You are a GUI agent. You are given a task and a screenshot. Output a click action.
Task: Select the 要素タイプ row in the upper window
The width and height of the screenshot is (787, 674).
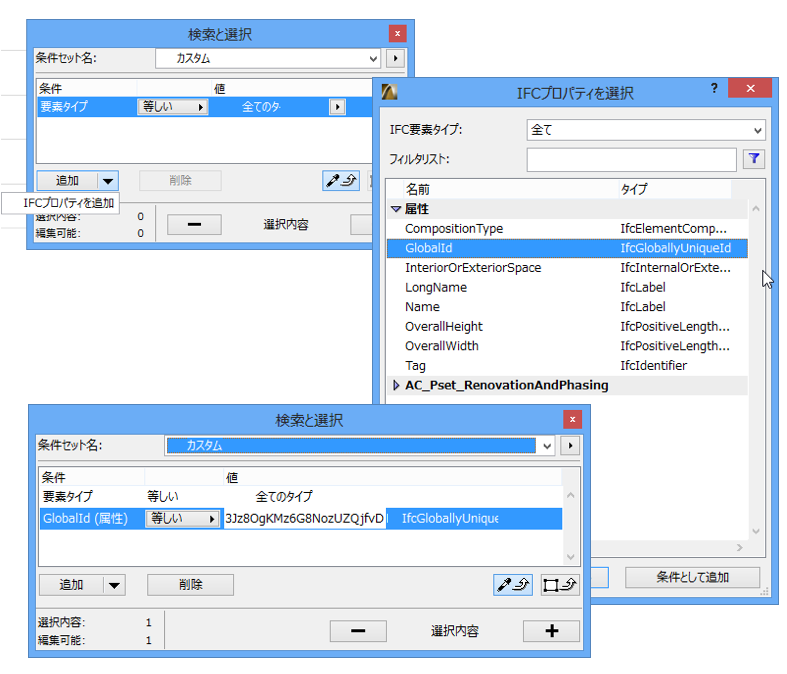pyautogui.click(x=205, y=107)
